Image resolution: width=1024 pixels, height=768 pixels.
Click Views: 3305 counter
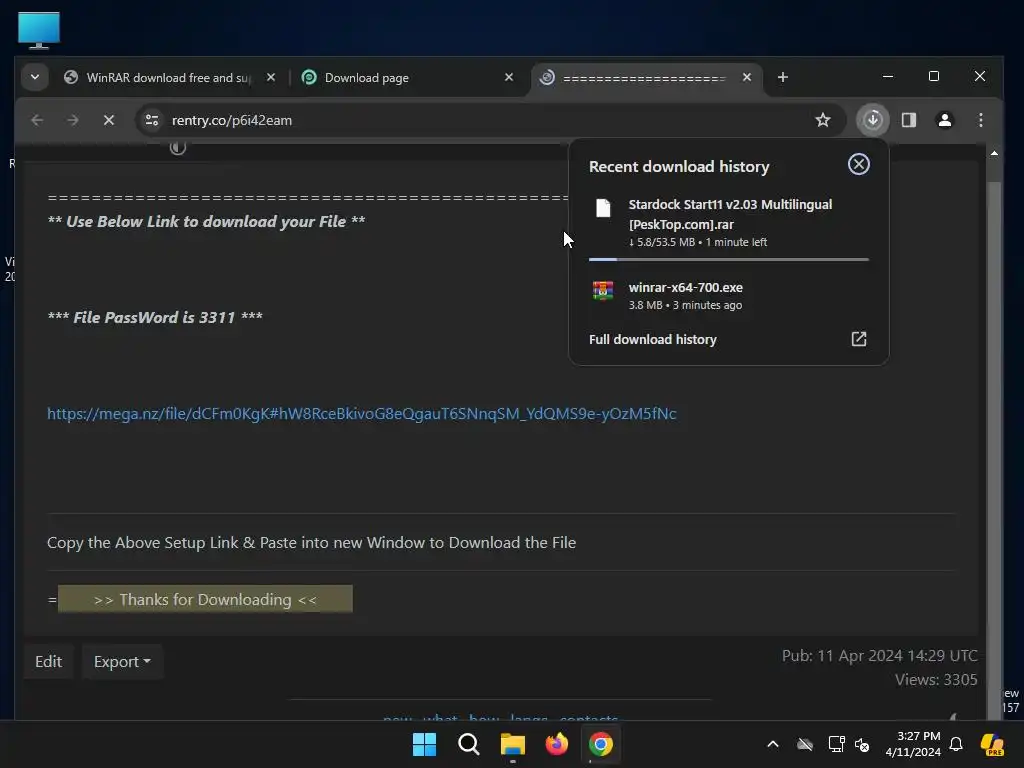(x=936, y=680)
